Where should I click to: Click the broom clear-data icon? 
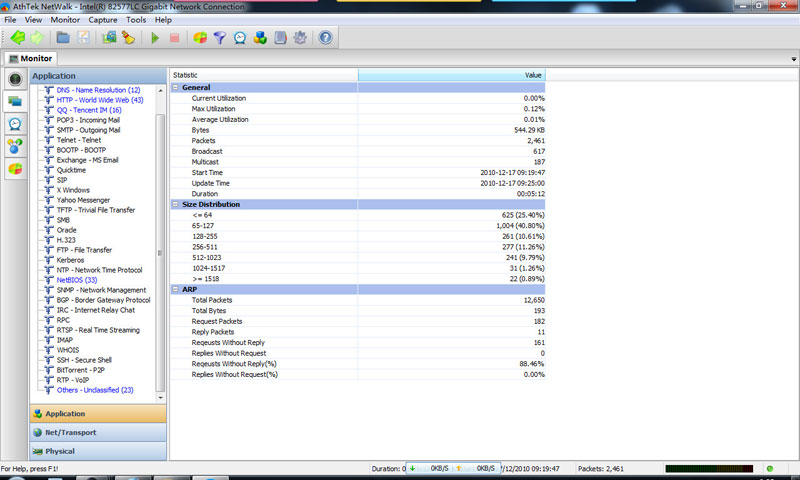(128, 38)
